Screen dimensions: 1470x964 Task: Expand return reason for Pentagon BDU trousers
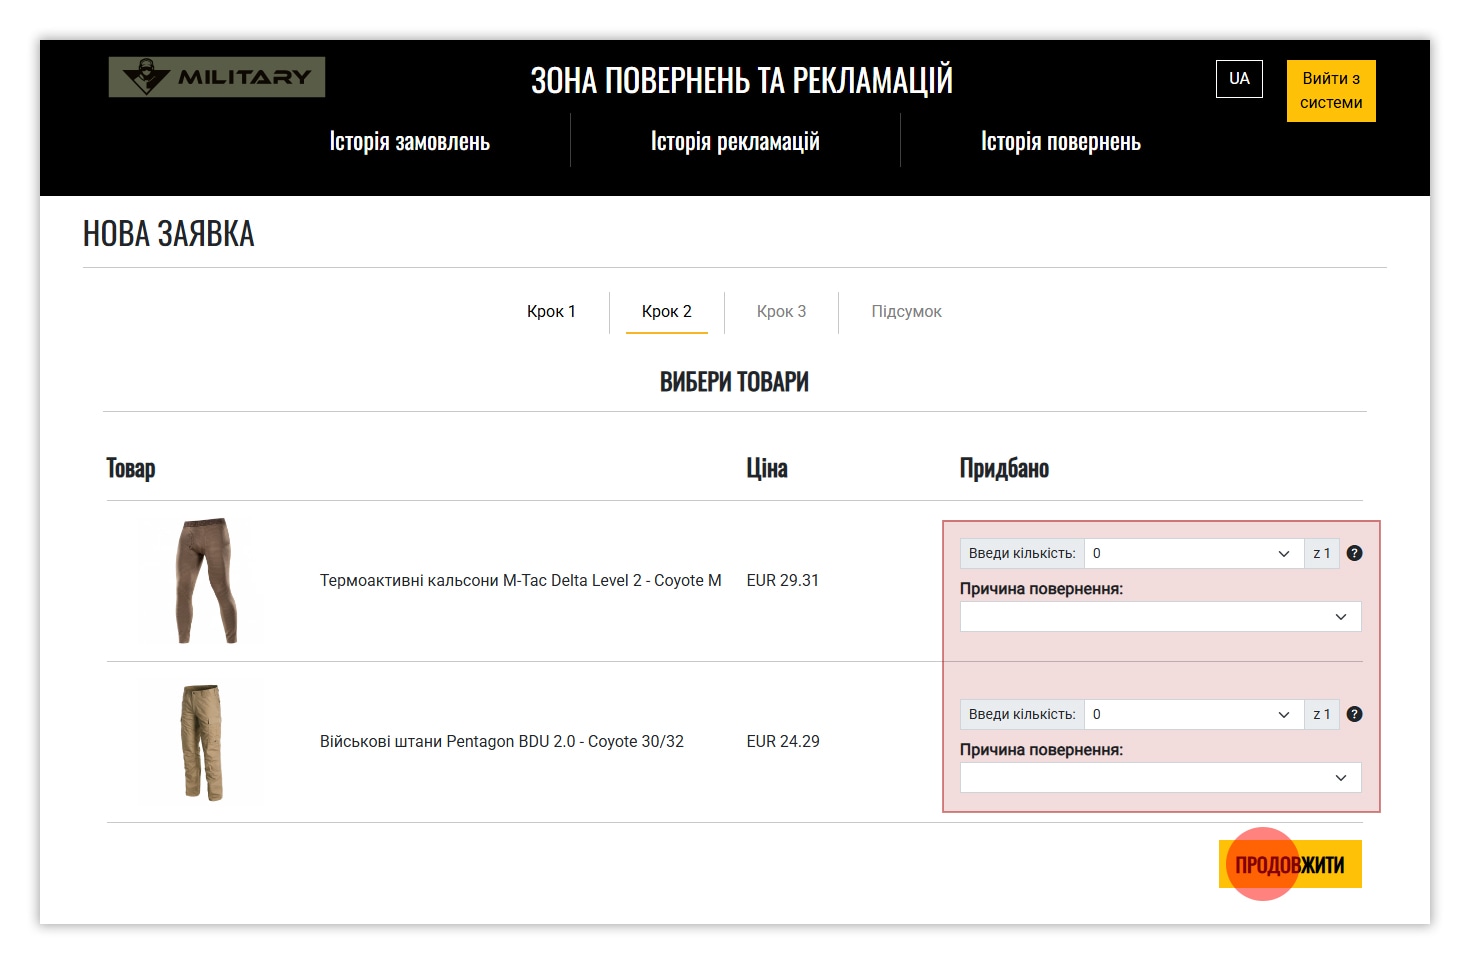(1160, 778)
